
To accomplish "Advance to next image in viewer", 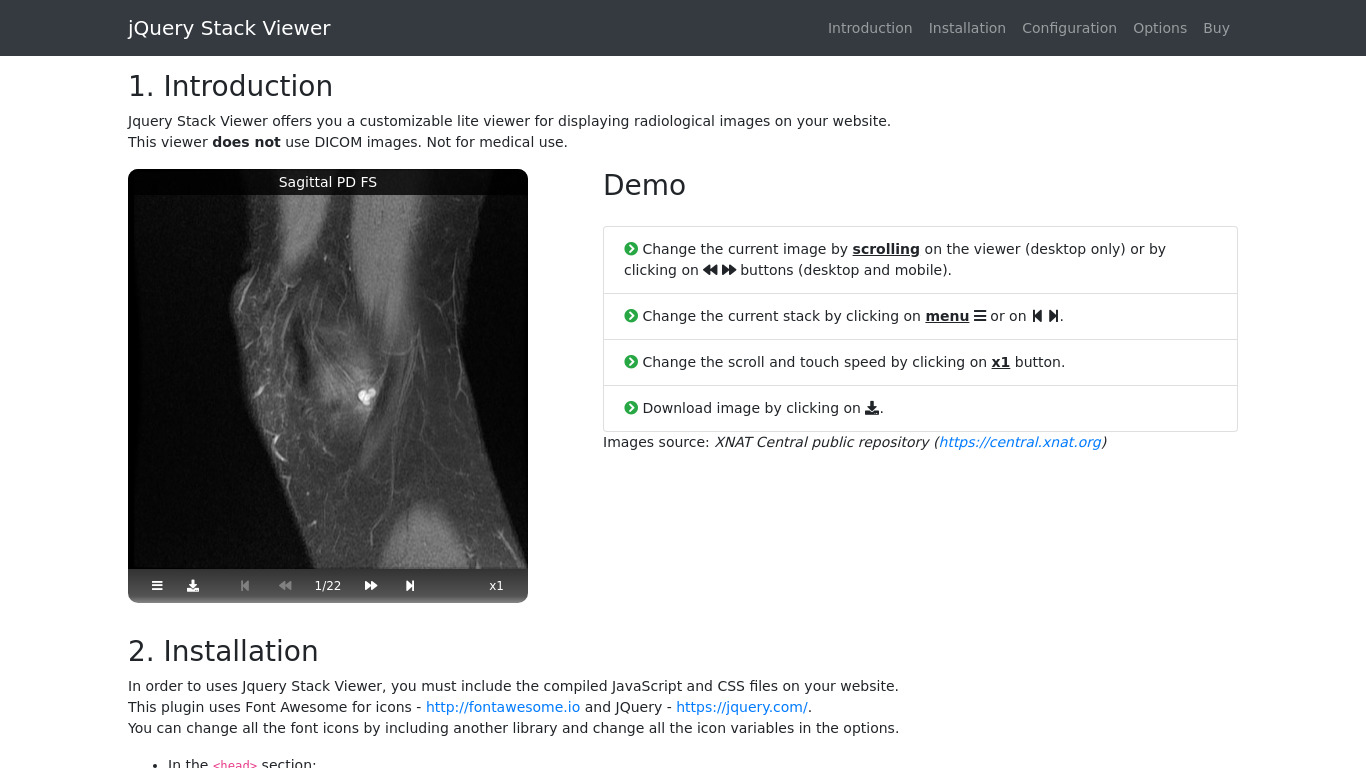I will pyautogui.click(x=371, y=586).
